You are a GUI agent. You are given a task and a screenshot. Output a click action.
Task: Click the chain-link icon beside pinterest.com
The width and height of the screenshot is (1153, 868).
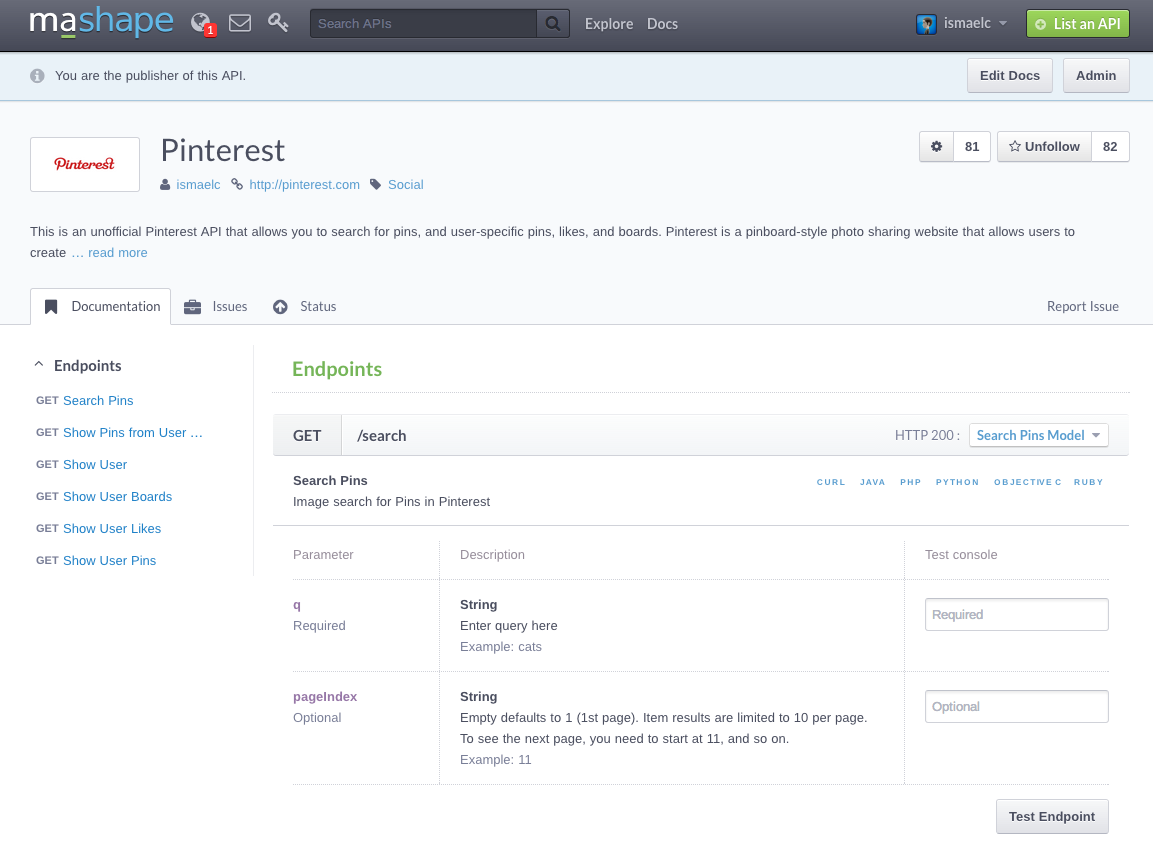[x=237, y=185]
